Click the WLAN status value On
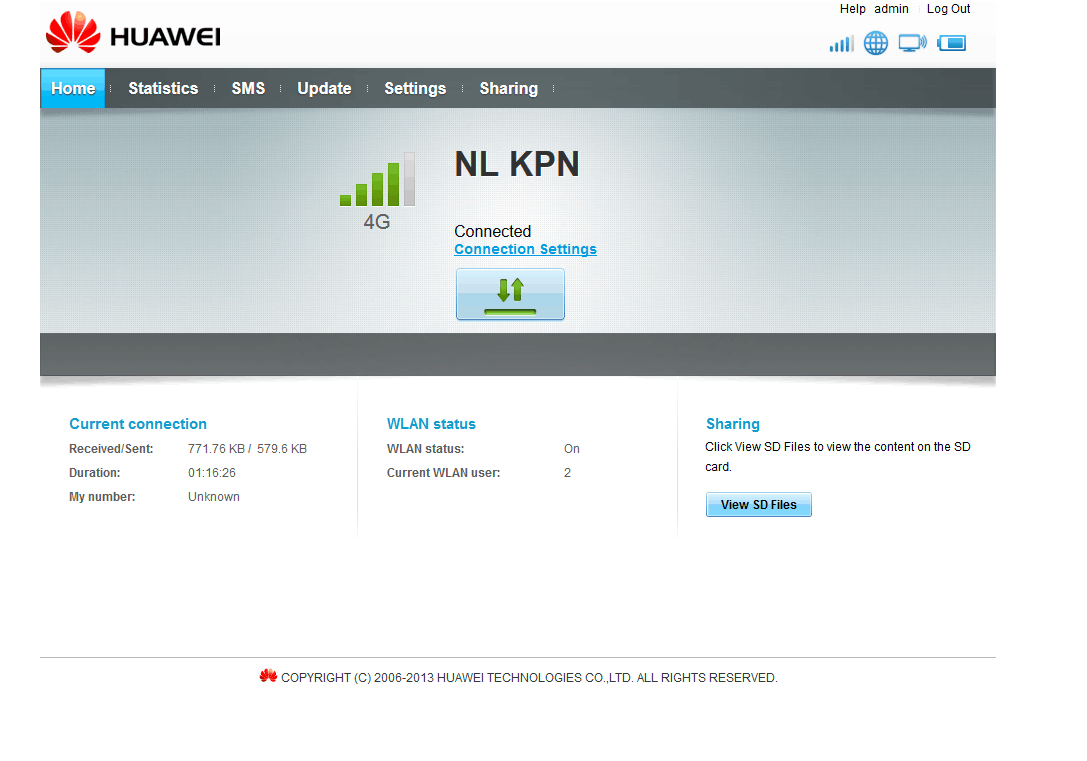This screenshot has width=1087, height=761. click(572, 448)
